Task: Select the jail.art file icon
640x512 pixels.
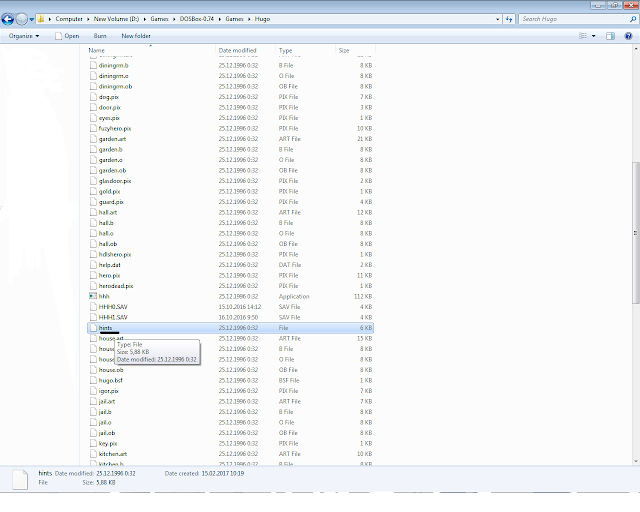Action: (x=93, y=401)
